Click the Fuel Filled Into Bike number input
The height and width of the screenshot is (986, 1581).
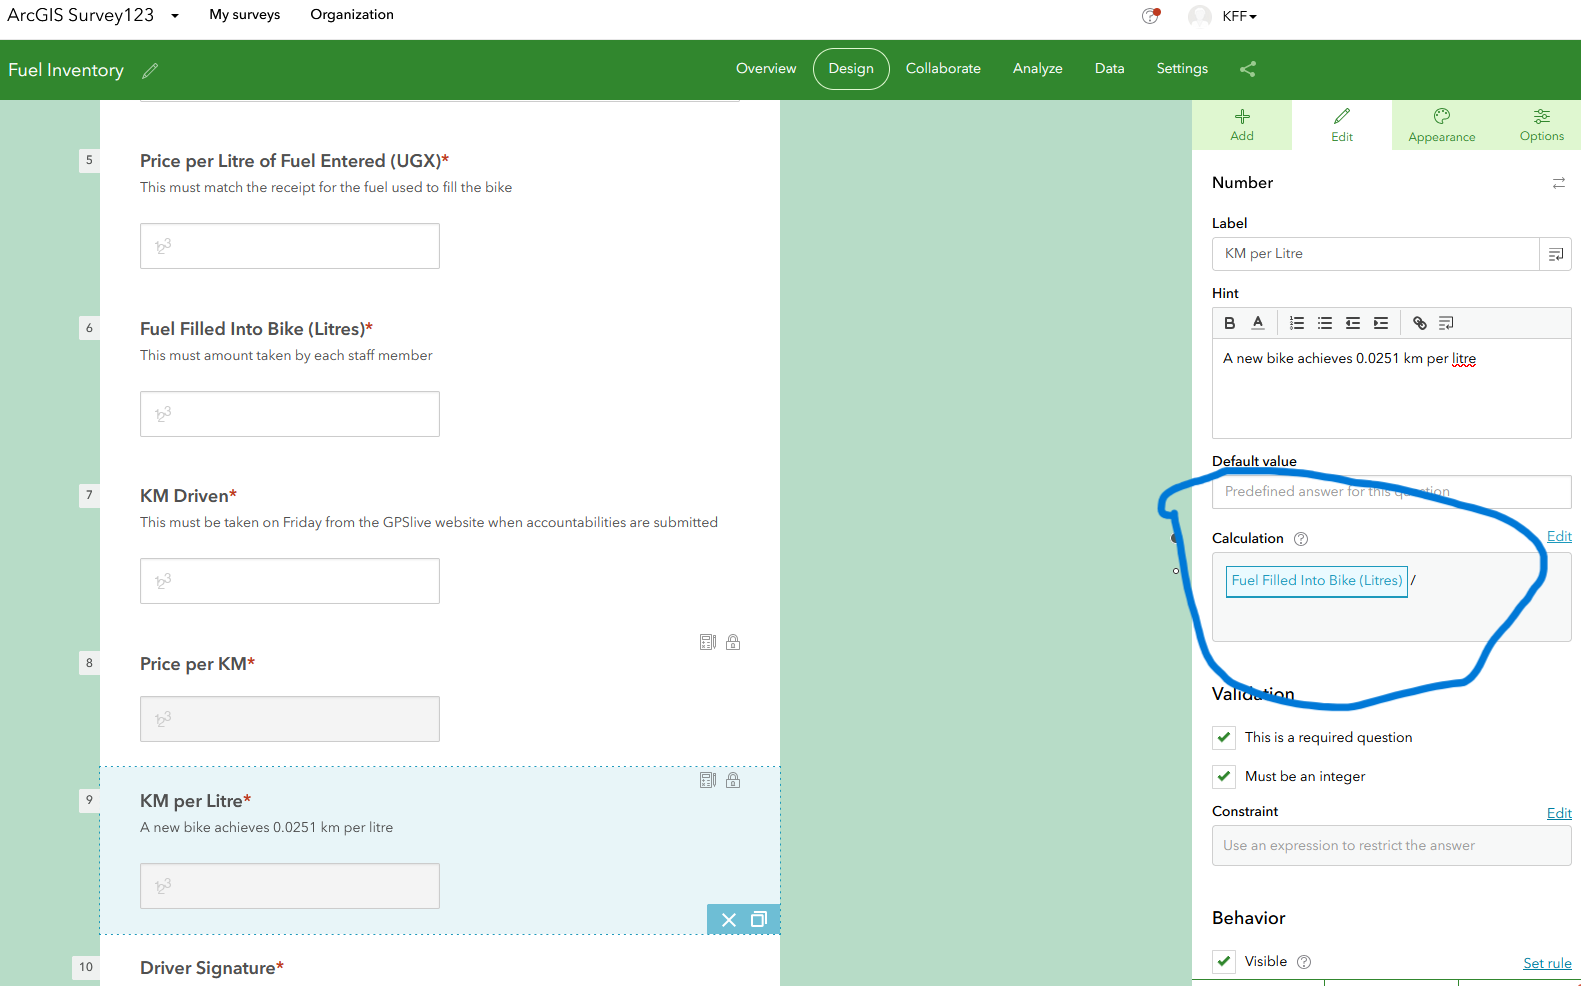[x=290, y=414]
